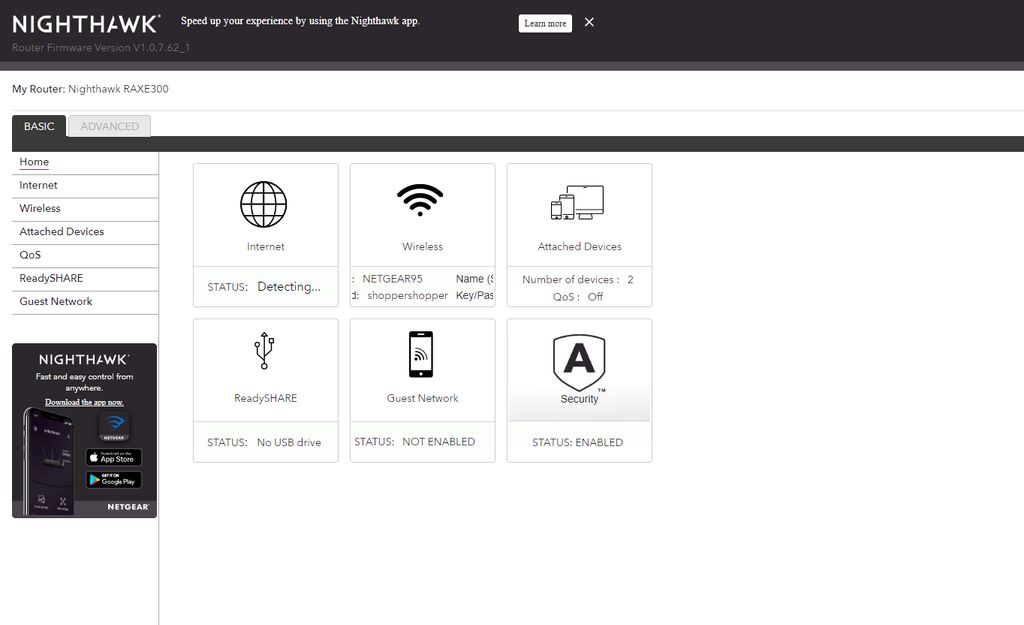Open the ReadySHARE USB icon
The image size is (1024, 625).
pos(264,351)
